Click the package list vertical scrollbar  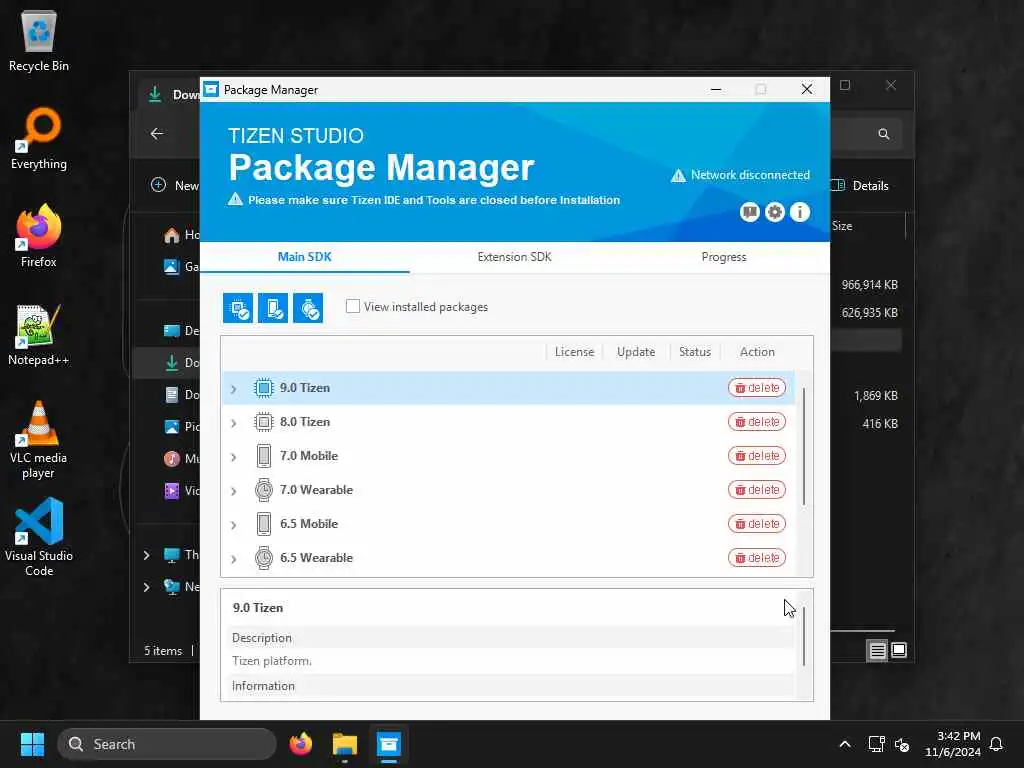(804, 447)
